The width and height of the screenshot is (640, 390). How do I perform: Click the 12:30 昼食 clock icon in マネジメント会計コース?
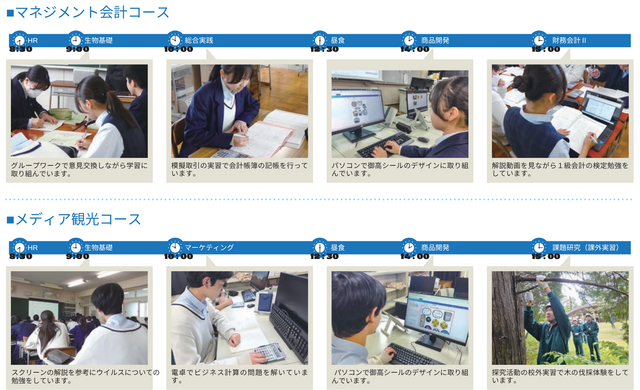pos(320,40)
